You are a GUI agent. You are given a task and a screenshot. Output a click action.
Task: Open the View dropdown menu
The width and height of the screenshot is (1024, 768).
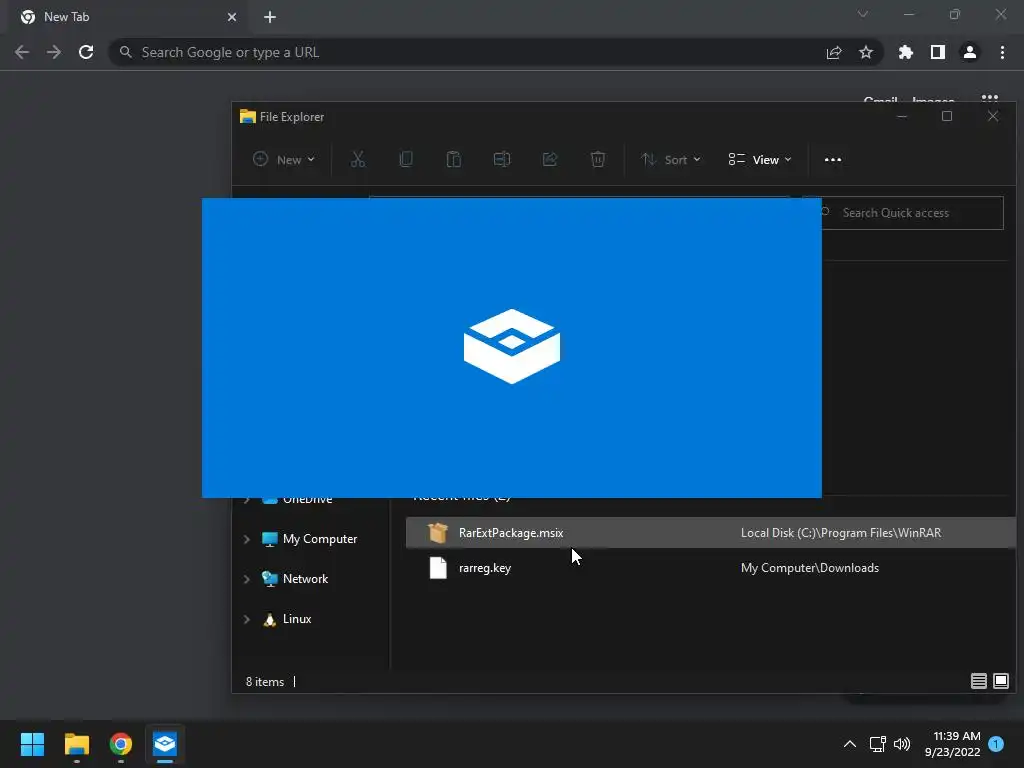tap(760, 159)
